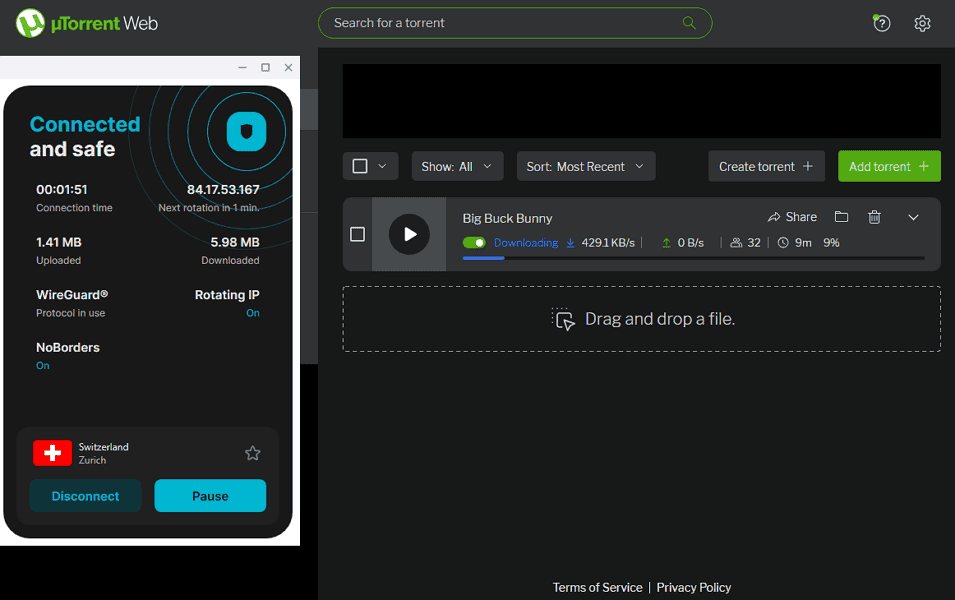Screen dimensions: 955x600
Task: Open the Privacy Policy link
Action: coord(694,587)
